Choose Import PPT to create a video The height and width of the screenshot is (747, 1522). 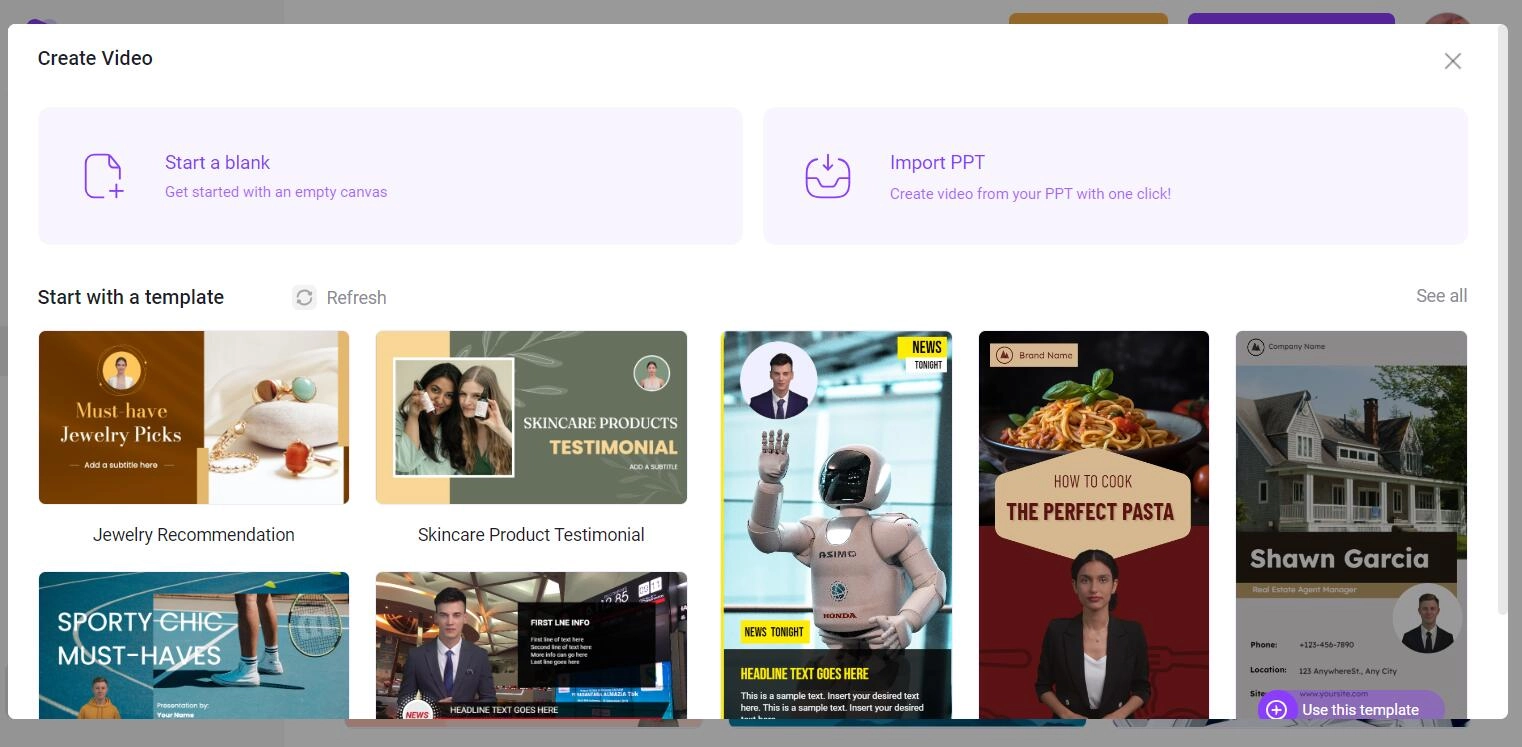click(x=1115, y=176)
